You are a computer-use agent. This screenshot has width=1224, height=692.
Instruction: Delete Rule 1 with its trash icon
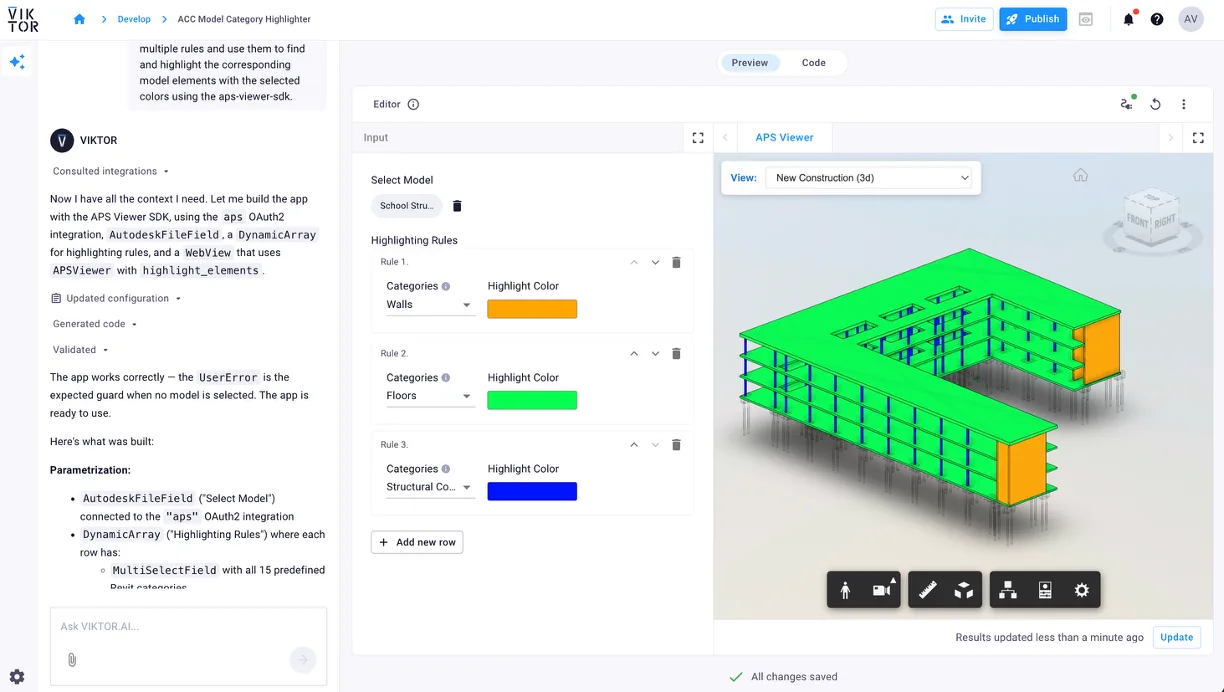pos(676,262)
